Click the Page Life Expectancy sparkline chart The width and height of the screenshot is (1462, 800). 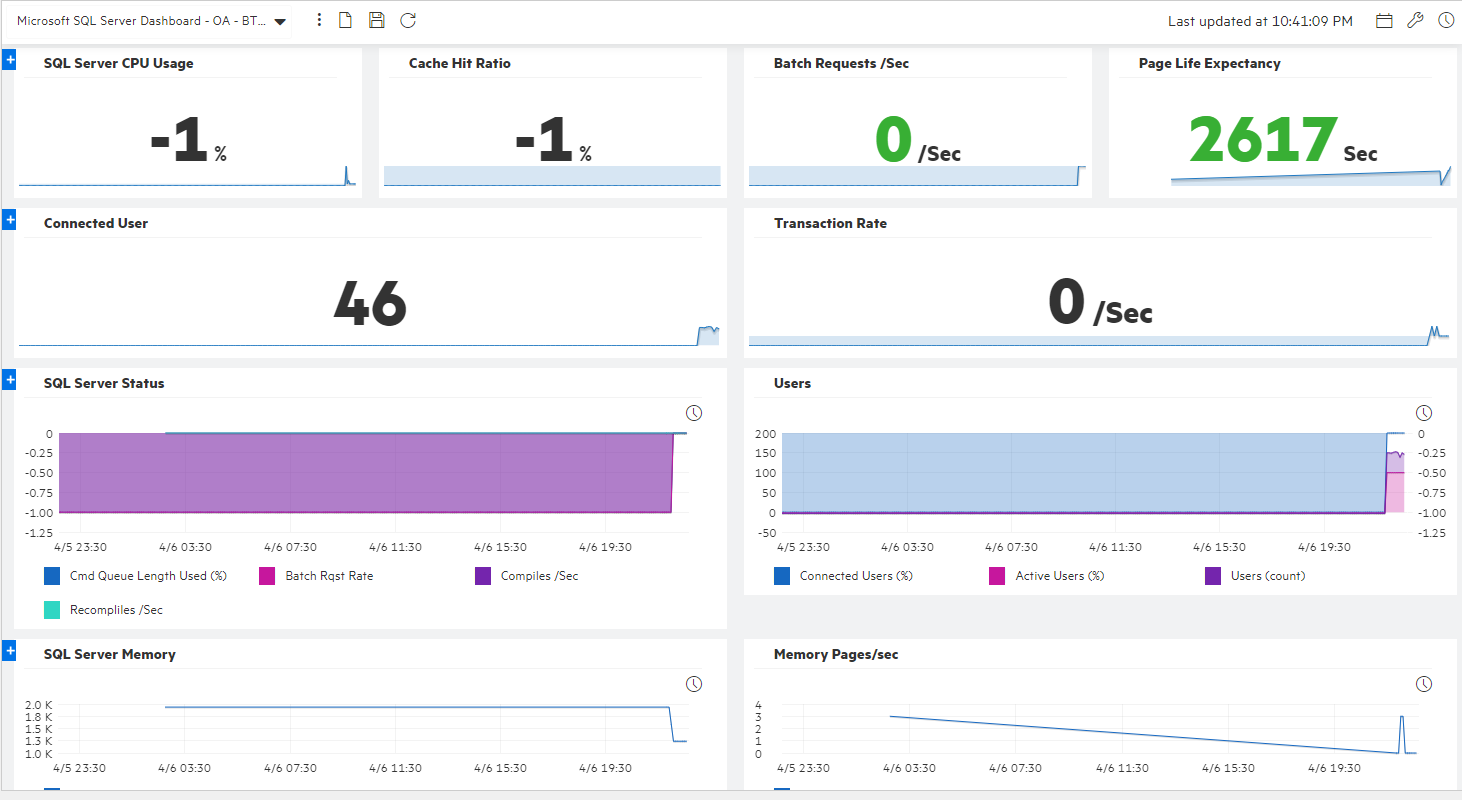click(1311, 177)
